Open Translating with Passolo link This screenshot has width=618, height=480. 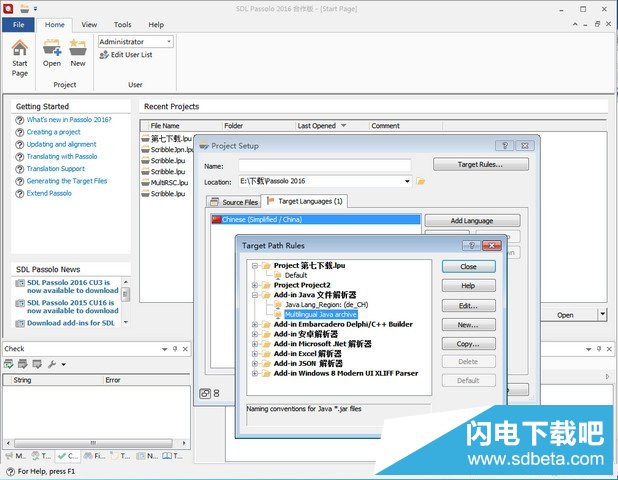tap(61, 156)
